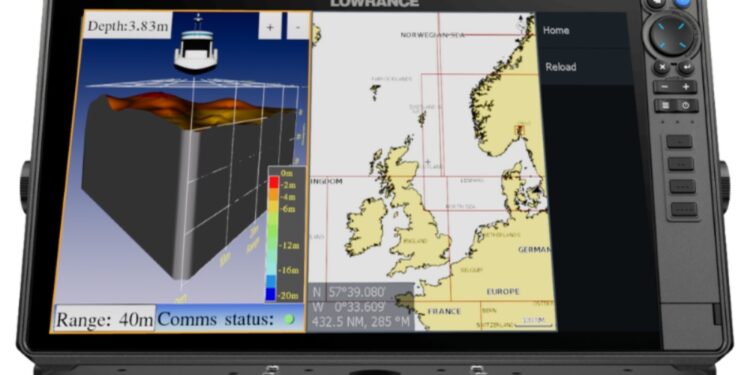The height and width of the screenshot is (375, 750).
Task: Click the small orange chart box in Norway
Action: [519, 129]
